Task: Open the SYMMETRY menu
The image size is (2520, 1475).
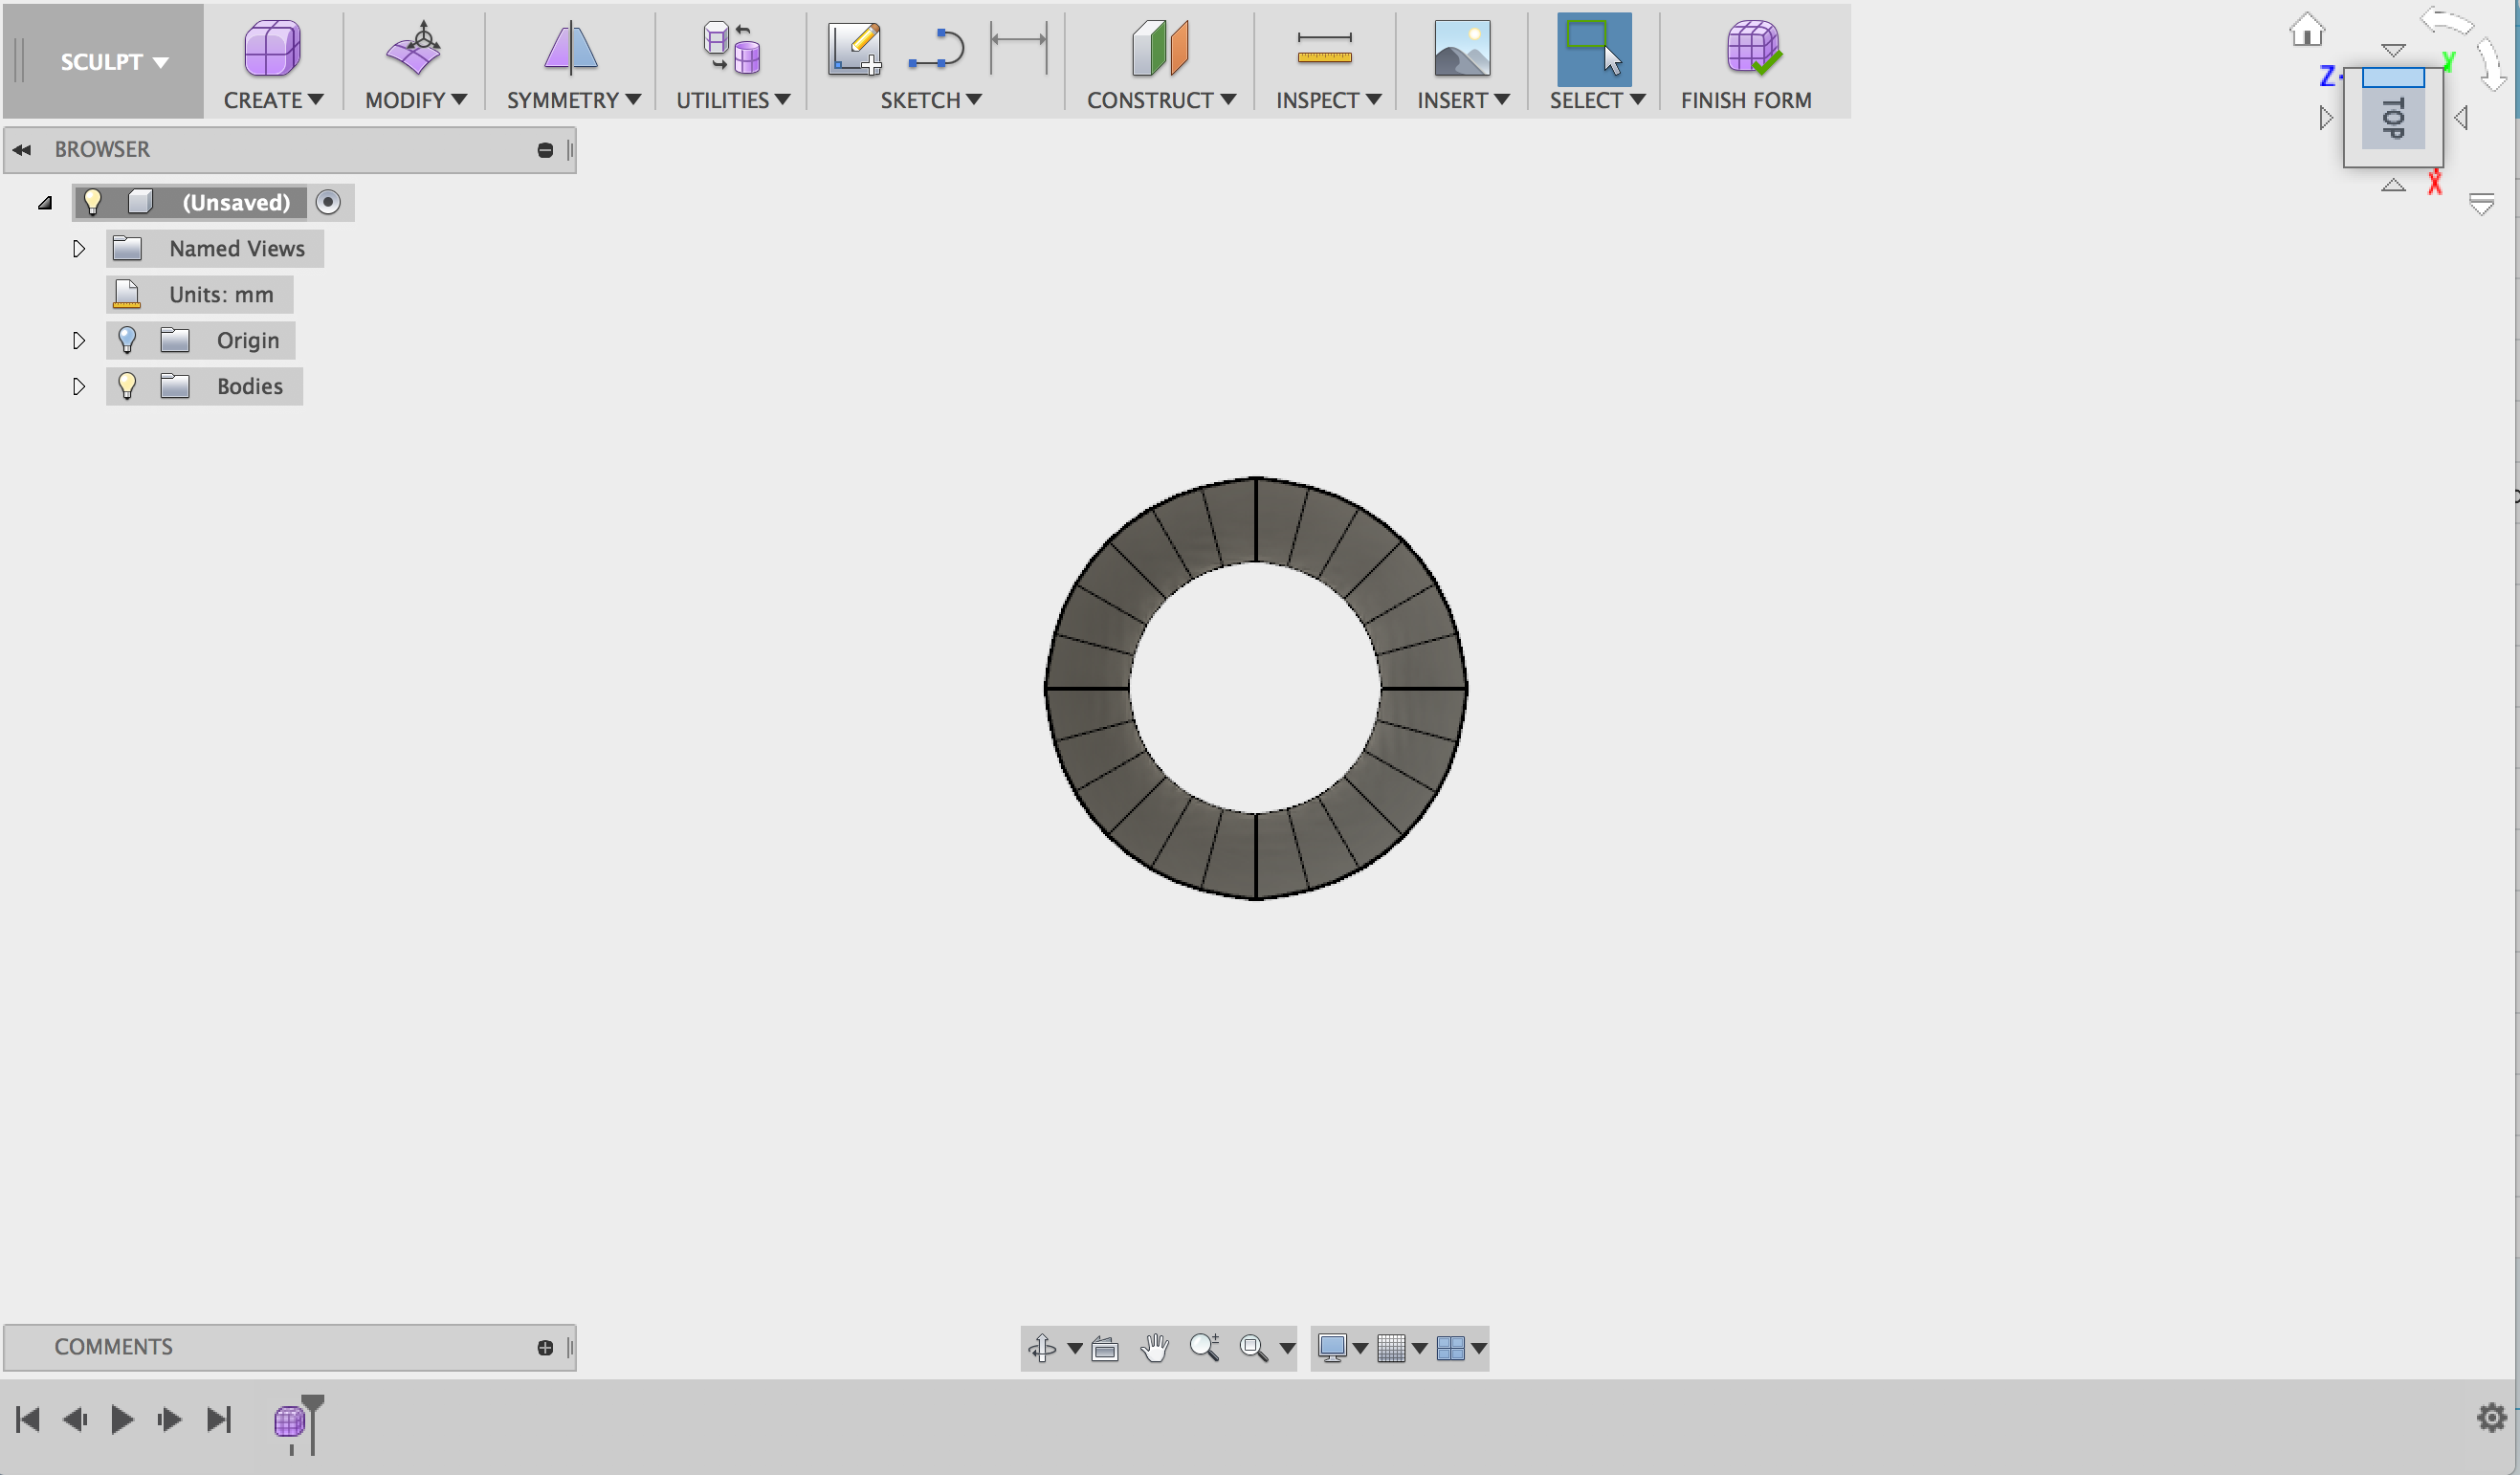Action: click(x=573, y=100)
